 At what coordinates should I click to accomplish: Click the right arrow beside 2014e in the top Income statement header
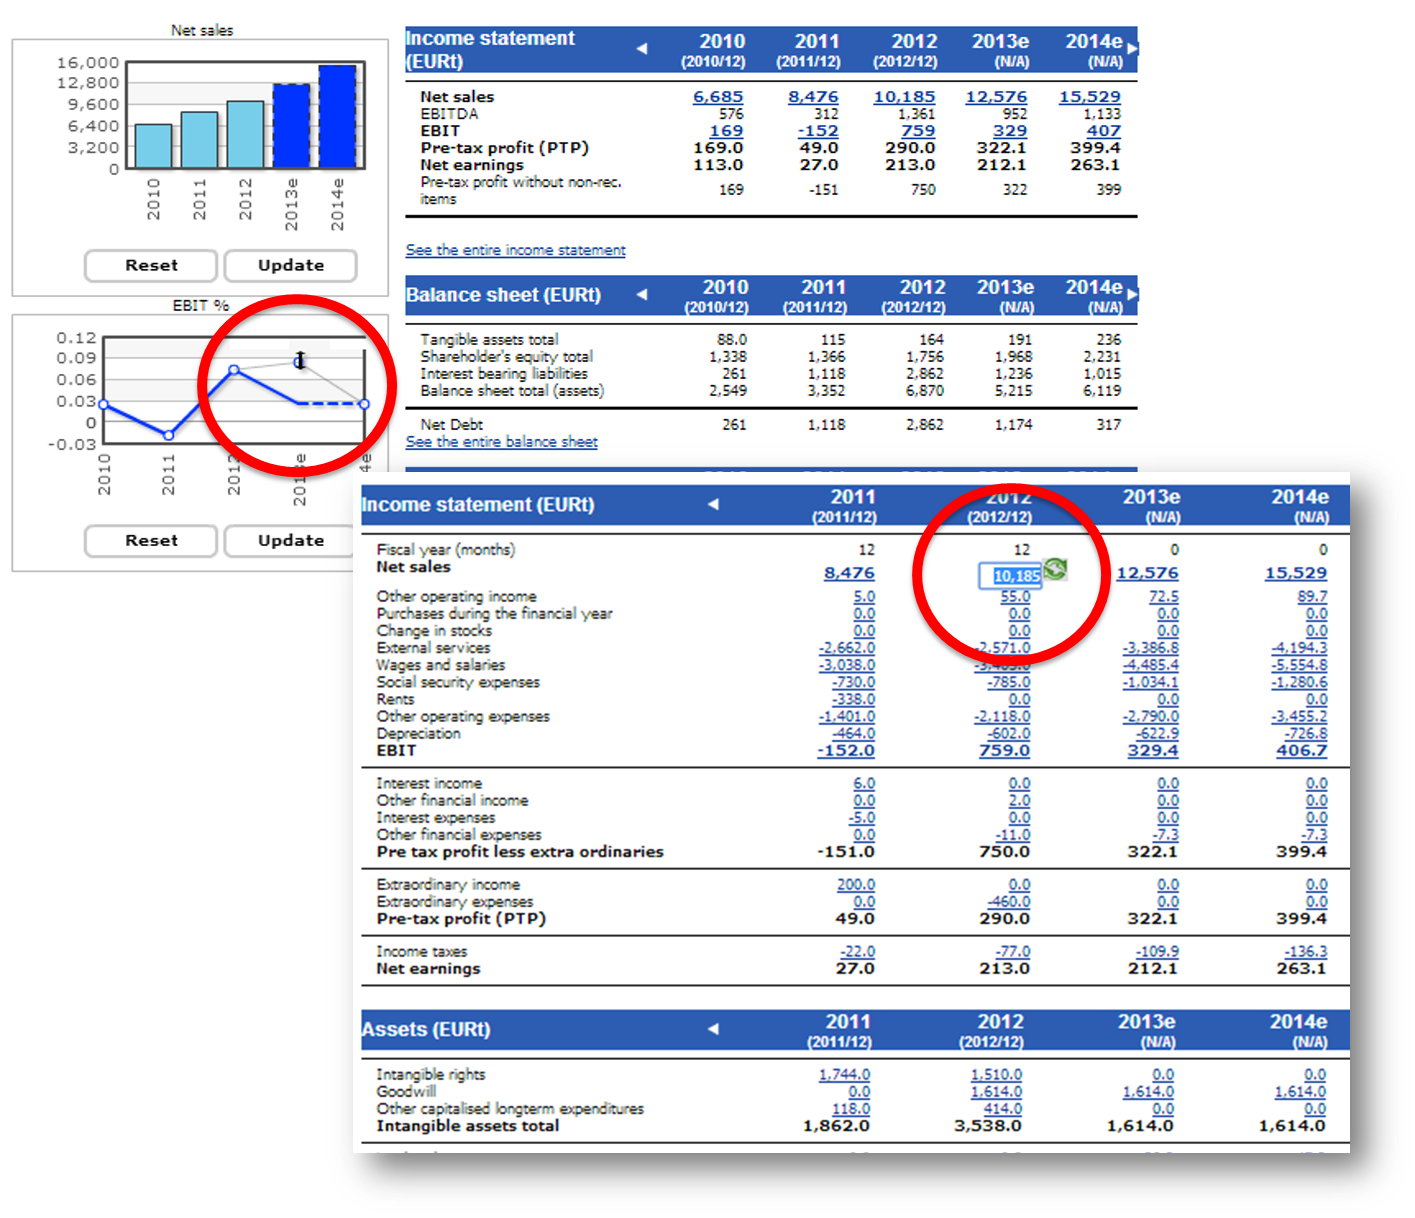tap(1132, 47)
